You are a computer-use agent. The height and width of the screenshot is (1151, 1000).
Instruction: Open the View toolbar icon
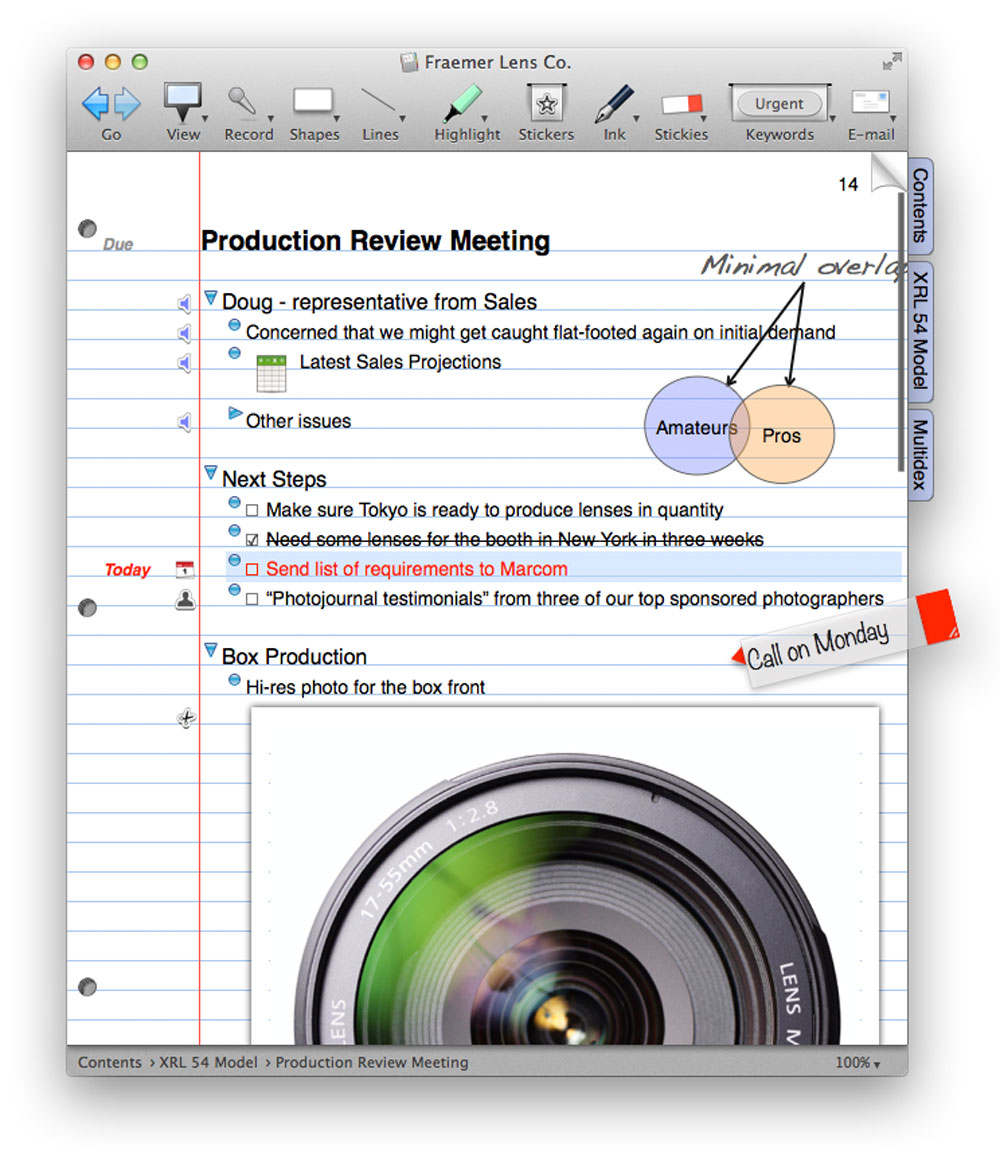click(181, 102)
